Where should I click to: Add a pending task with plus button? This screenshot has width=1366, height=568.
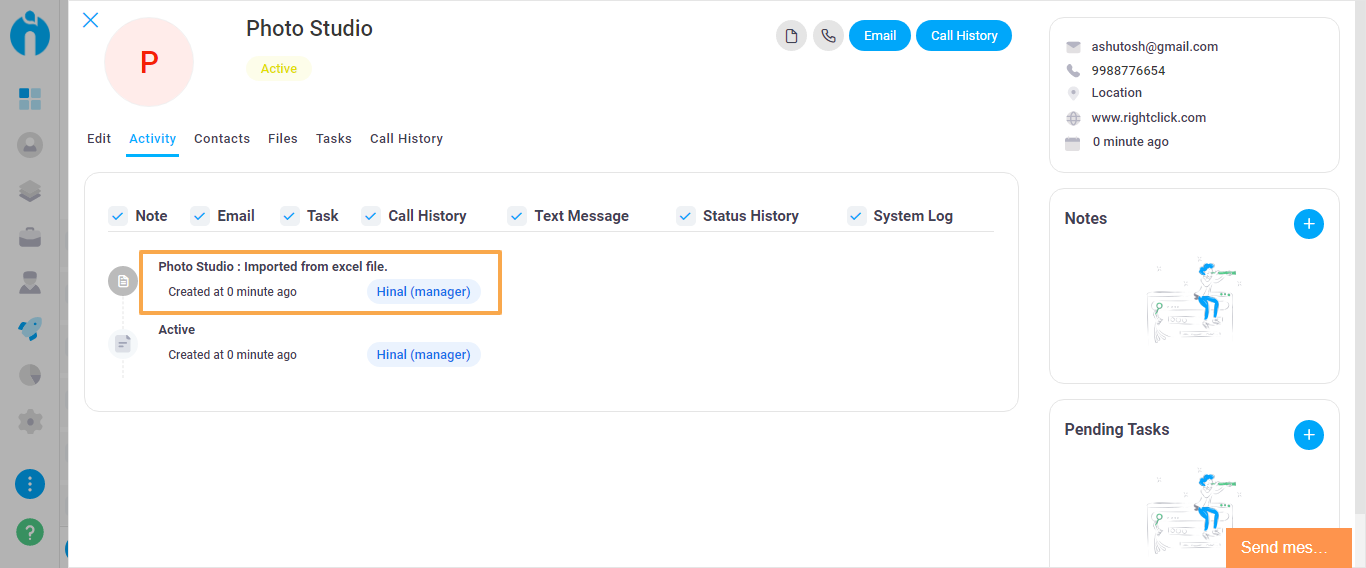(1308, 435)
